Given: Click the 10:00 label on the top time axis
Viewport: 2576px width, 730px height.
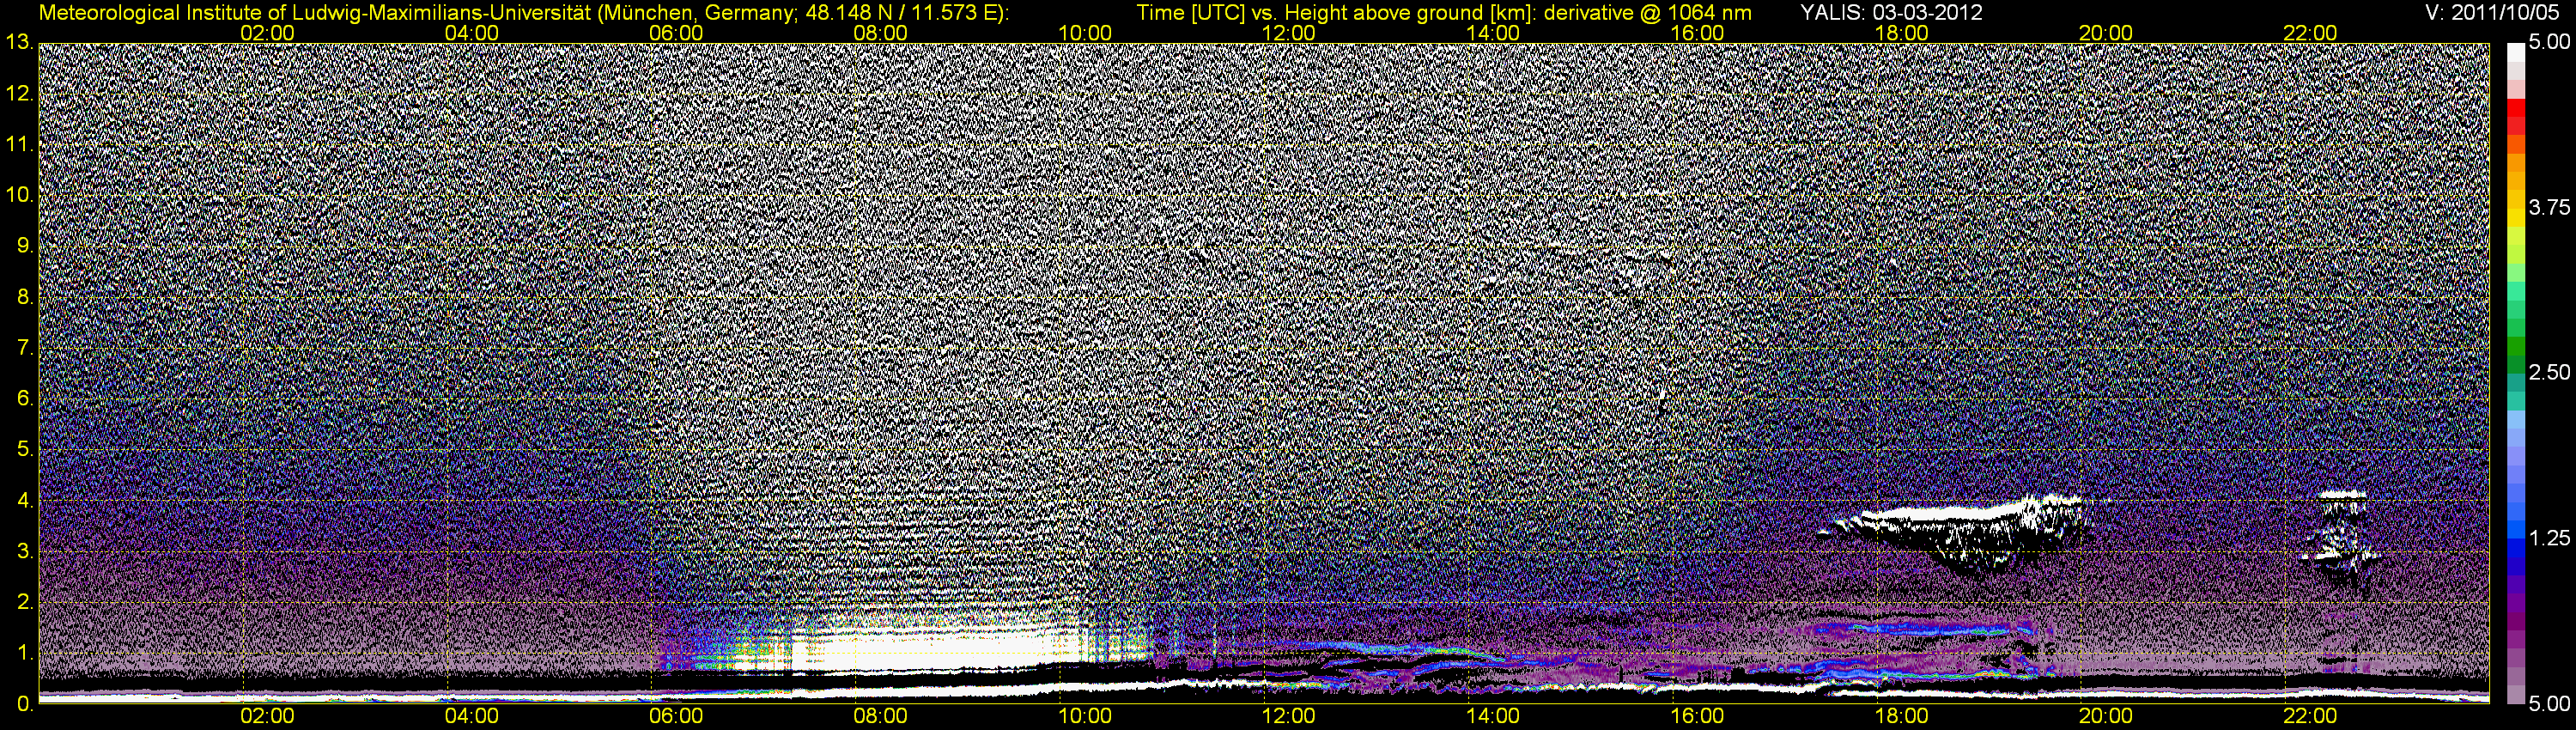Looking at the screenshot, I should coord(1085,33).
